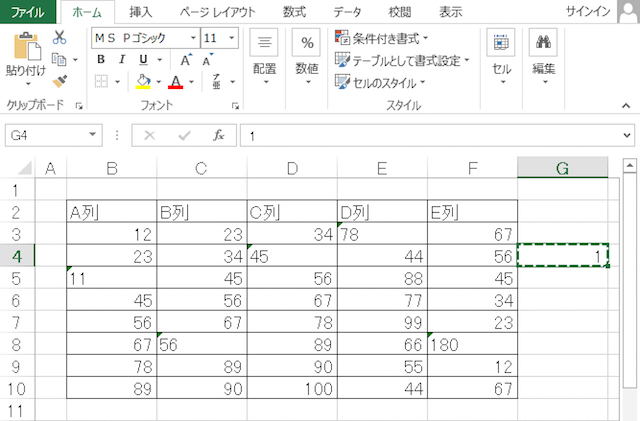
Task: Open the paste options arrow
Action: (x=28, y=84)
